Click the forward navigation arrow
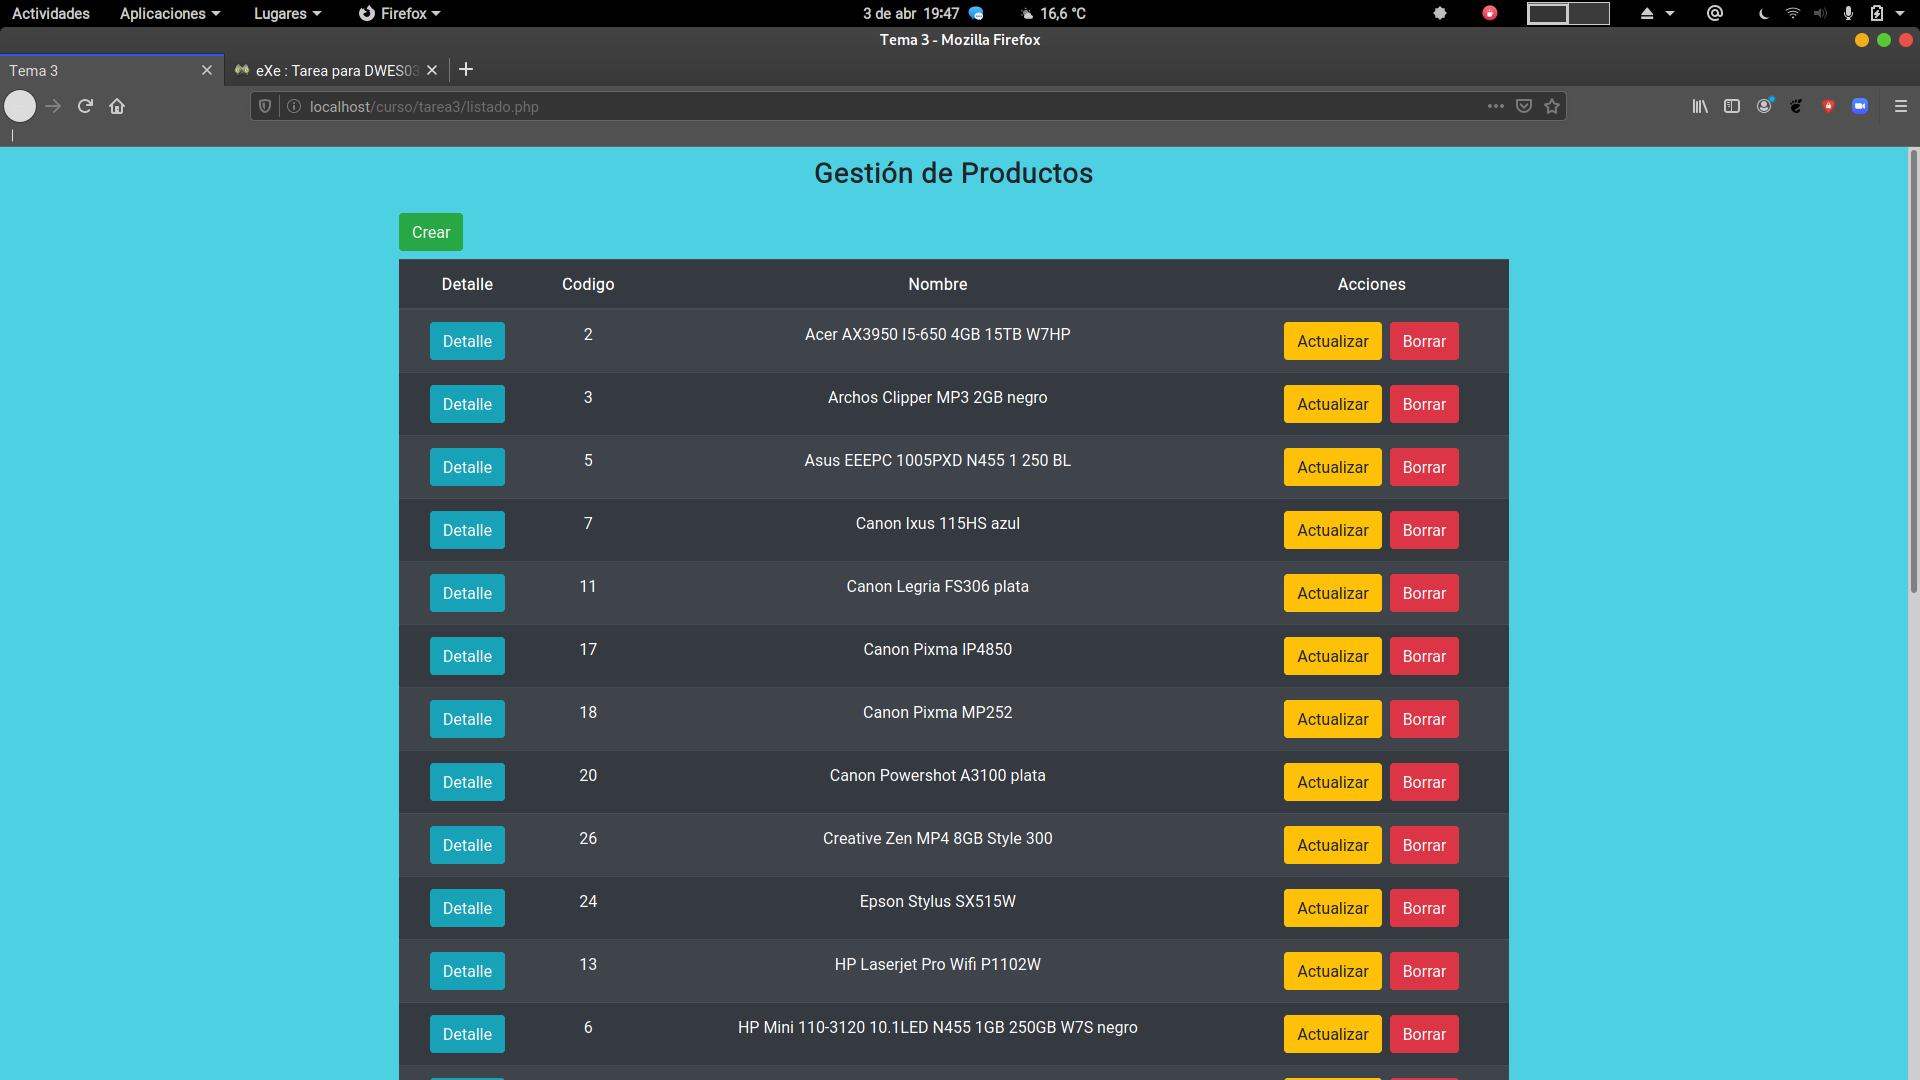 click(x=53, y=106)
